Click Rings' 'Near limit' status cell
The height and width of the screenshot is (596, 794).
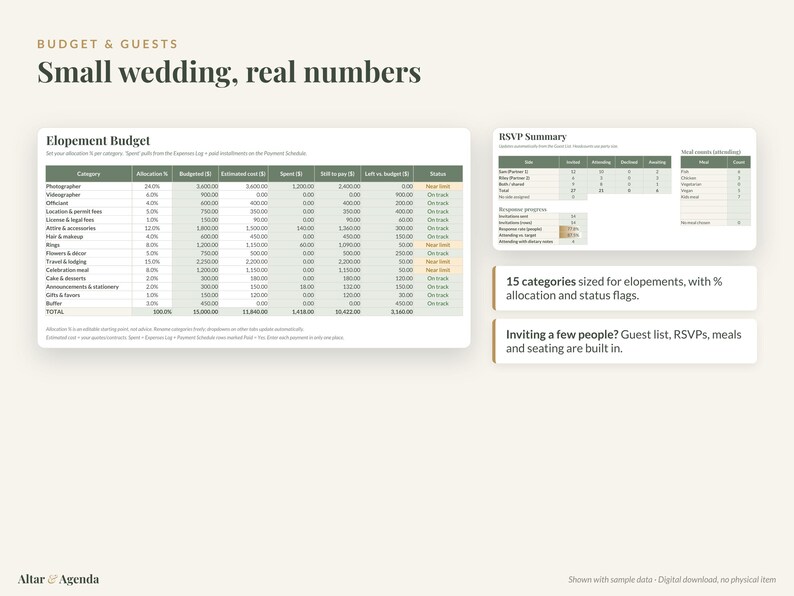[438, 245]
